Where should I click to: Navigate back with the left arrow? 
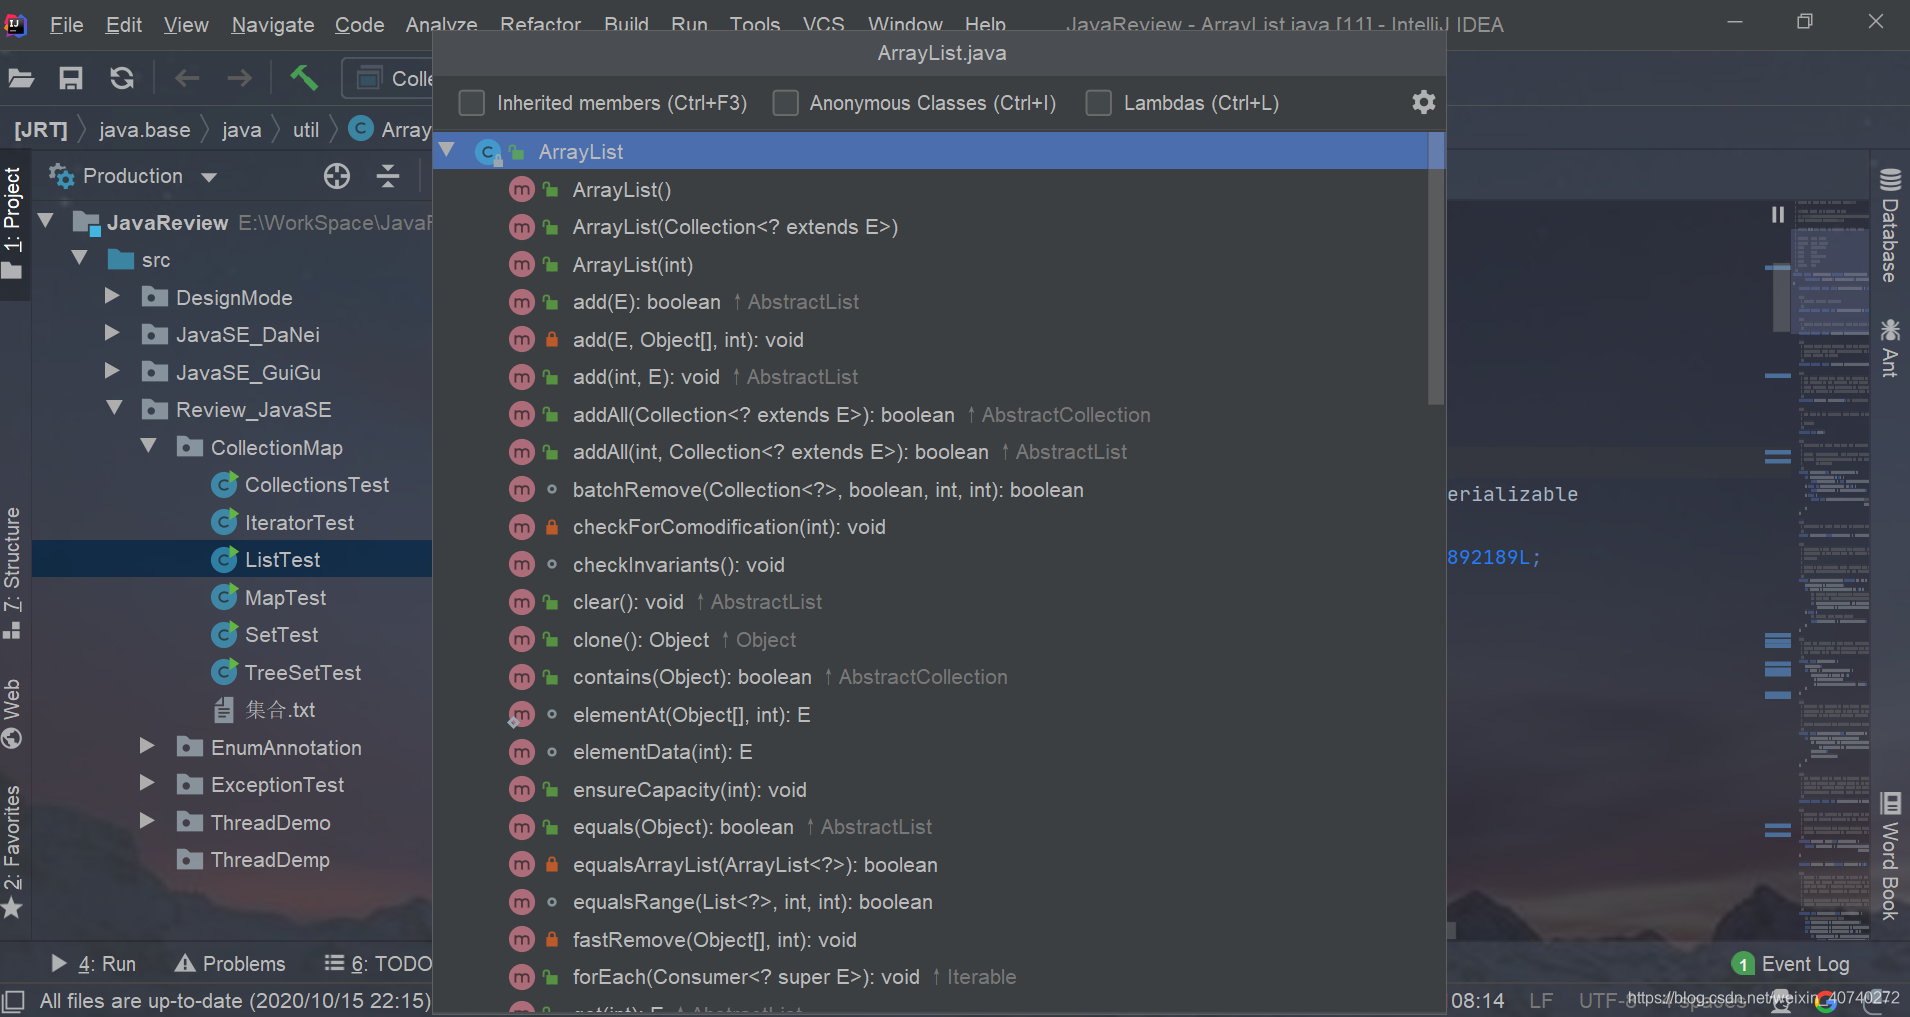[x=187, y=78]
